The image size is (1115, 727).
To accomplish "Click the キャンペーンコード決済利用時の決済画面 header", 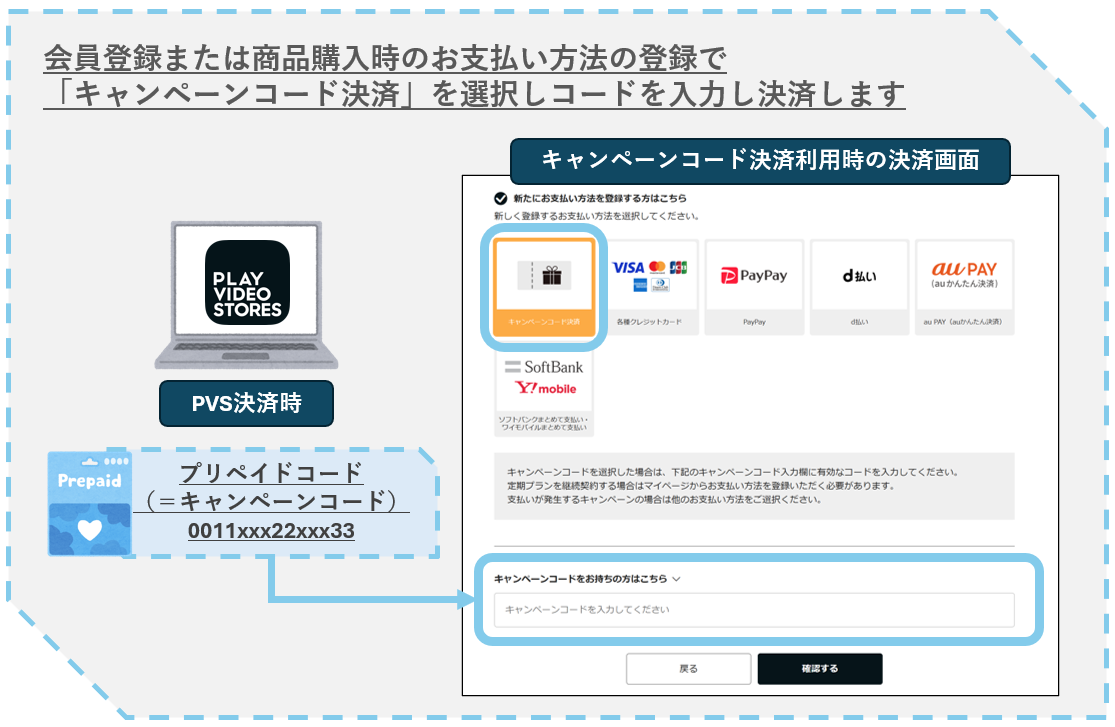I will point(760,160).
